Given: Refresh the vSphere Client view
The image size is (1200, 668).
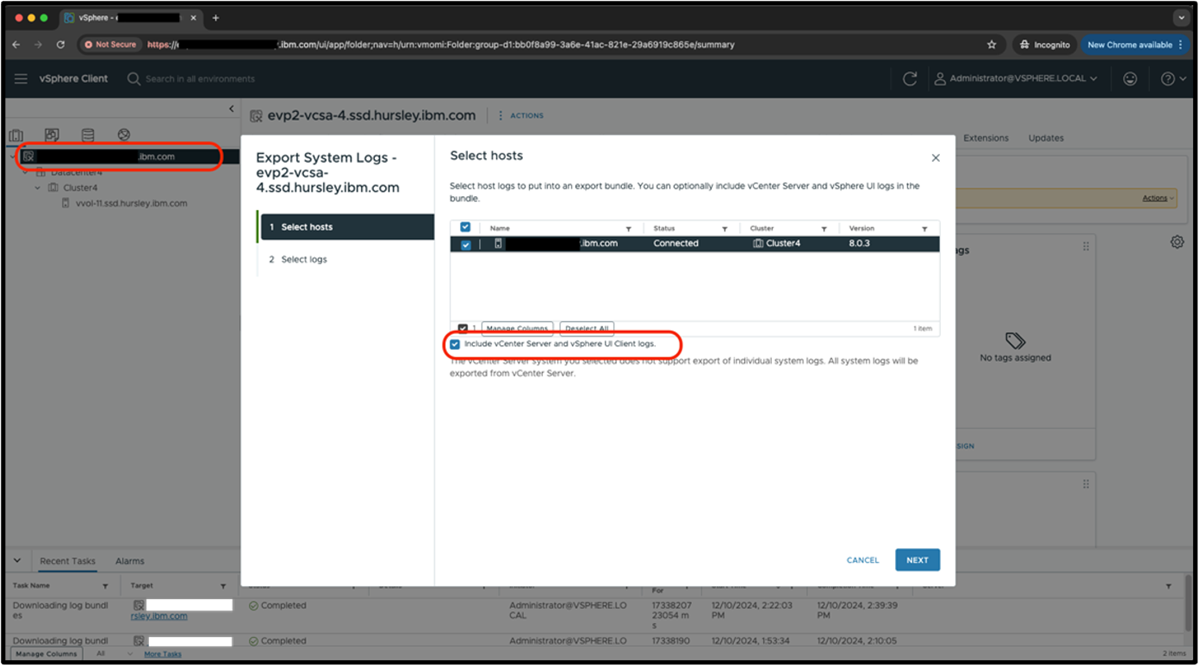Looking at the screenshot, I should [x=909, y=79].
